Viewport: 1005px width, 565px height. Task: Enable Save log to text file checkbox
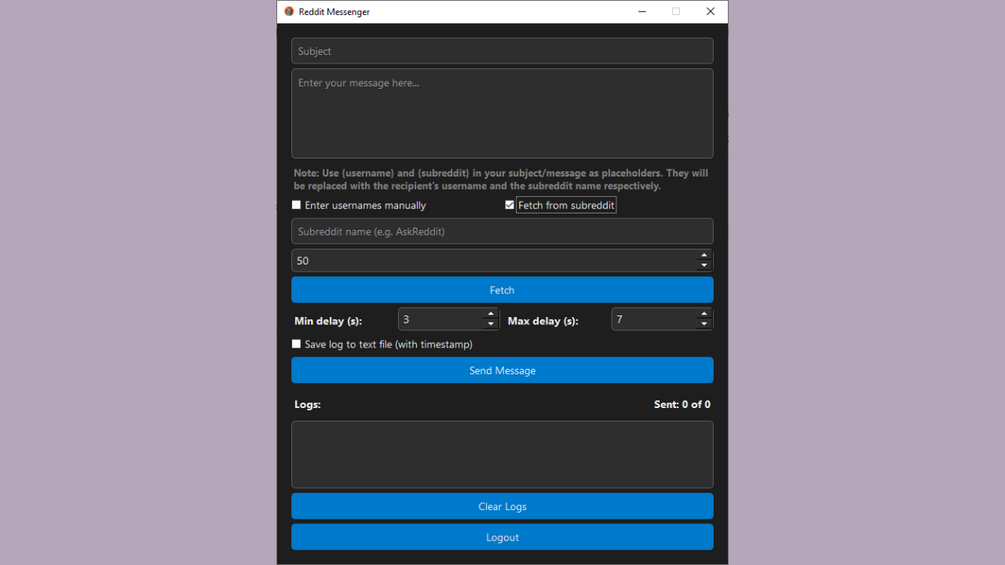click(x=296, y=344)
